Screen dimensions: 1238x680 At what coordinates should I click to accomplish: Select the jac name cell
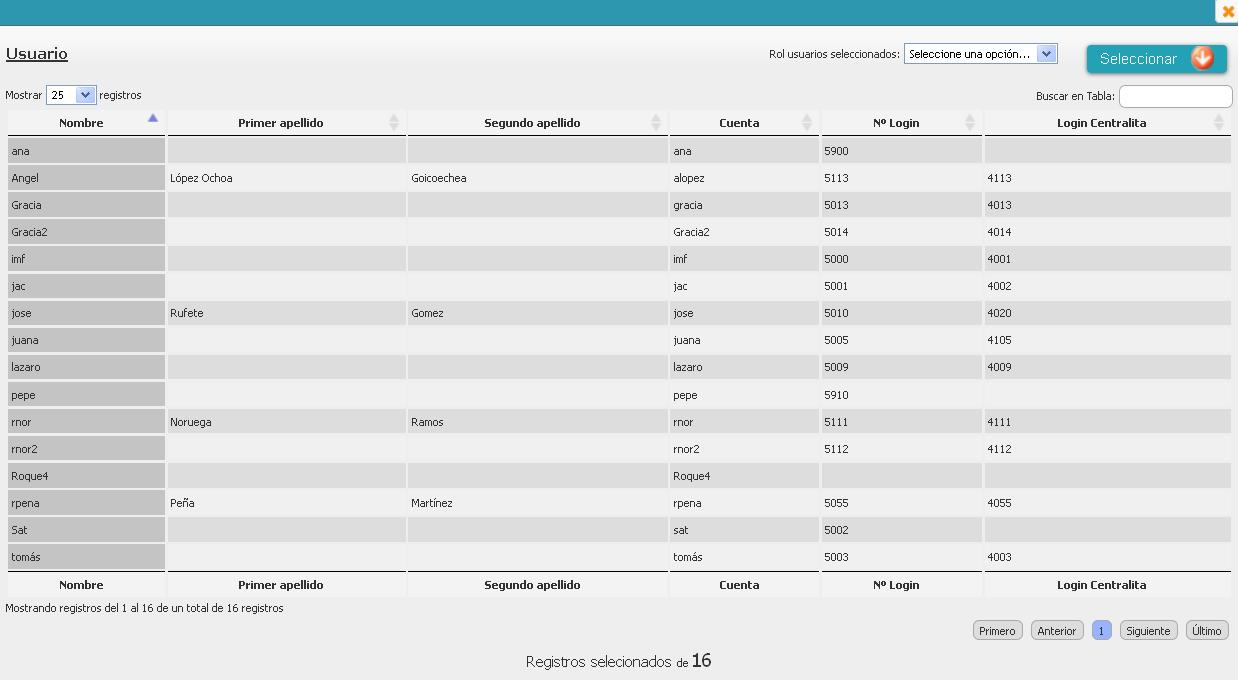[x=86, y=286]
